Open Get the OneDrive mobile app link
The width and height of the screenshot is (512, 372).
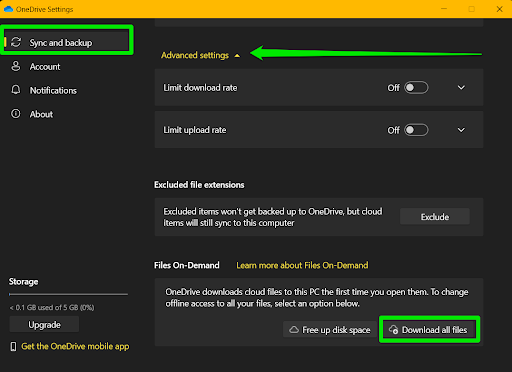coord(75,347)
